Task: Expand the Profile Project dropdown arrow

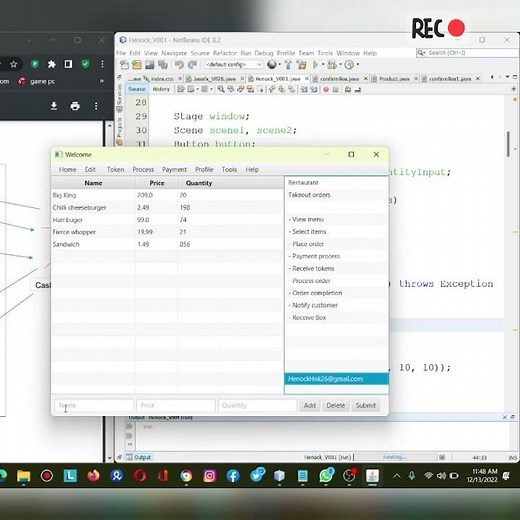Action: pos(358,64)
